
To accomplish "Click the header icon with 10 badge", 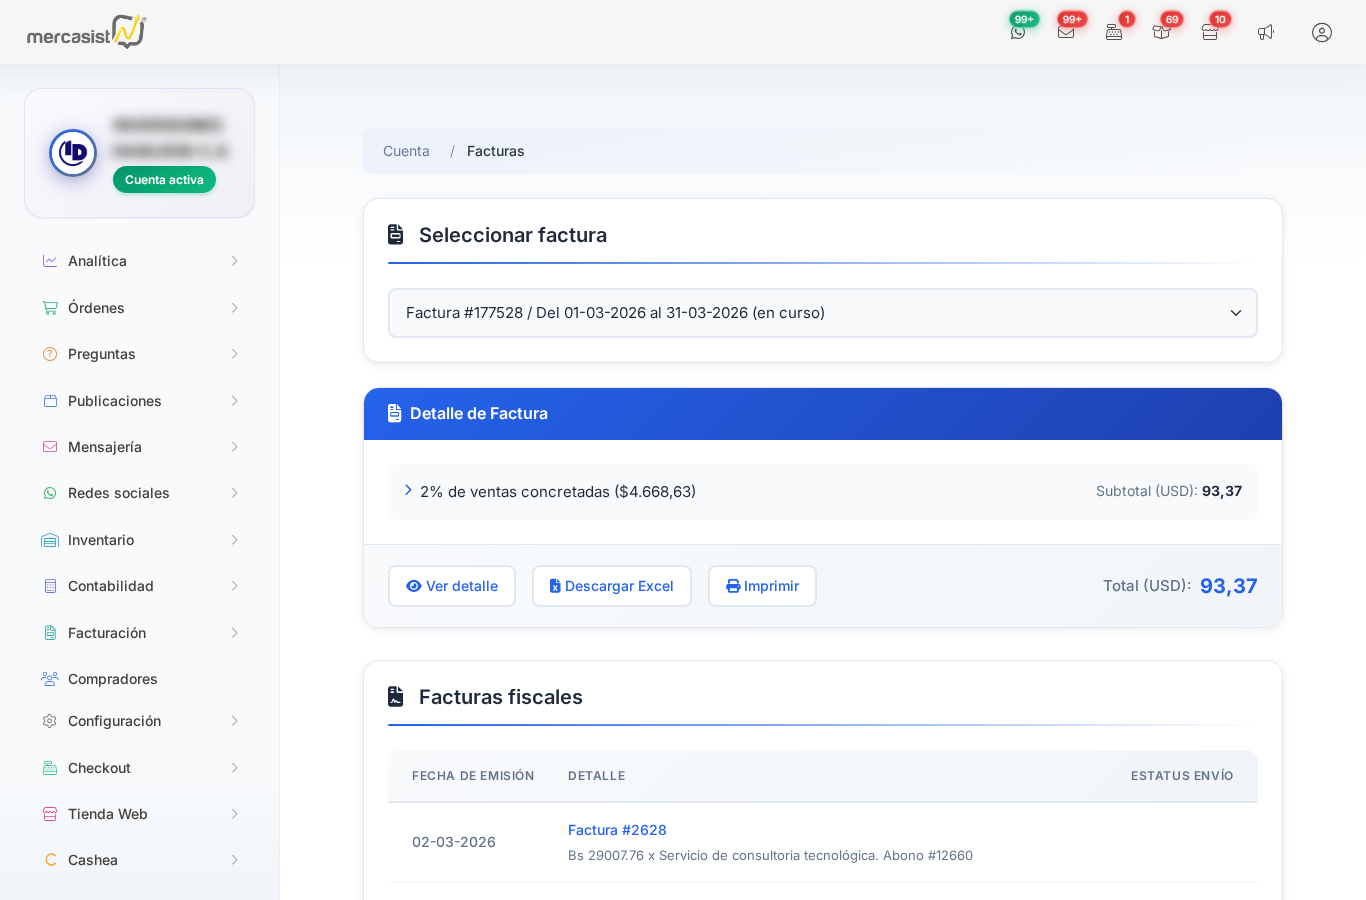I will pyautogui.click(x=1210, y=32).
